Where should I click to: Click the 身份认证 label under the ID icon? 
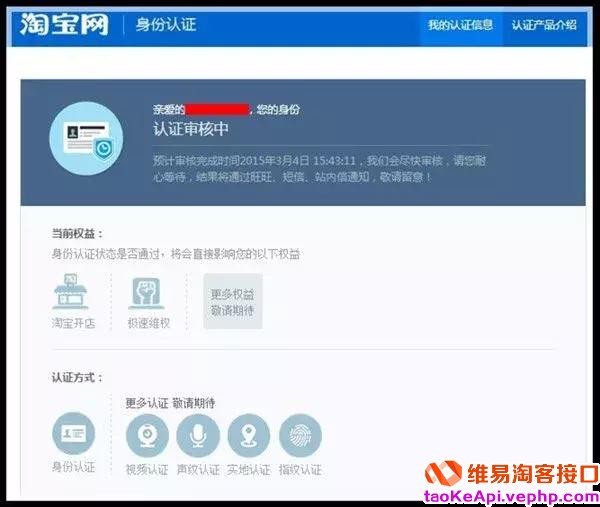73,467
